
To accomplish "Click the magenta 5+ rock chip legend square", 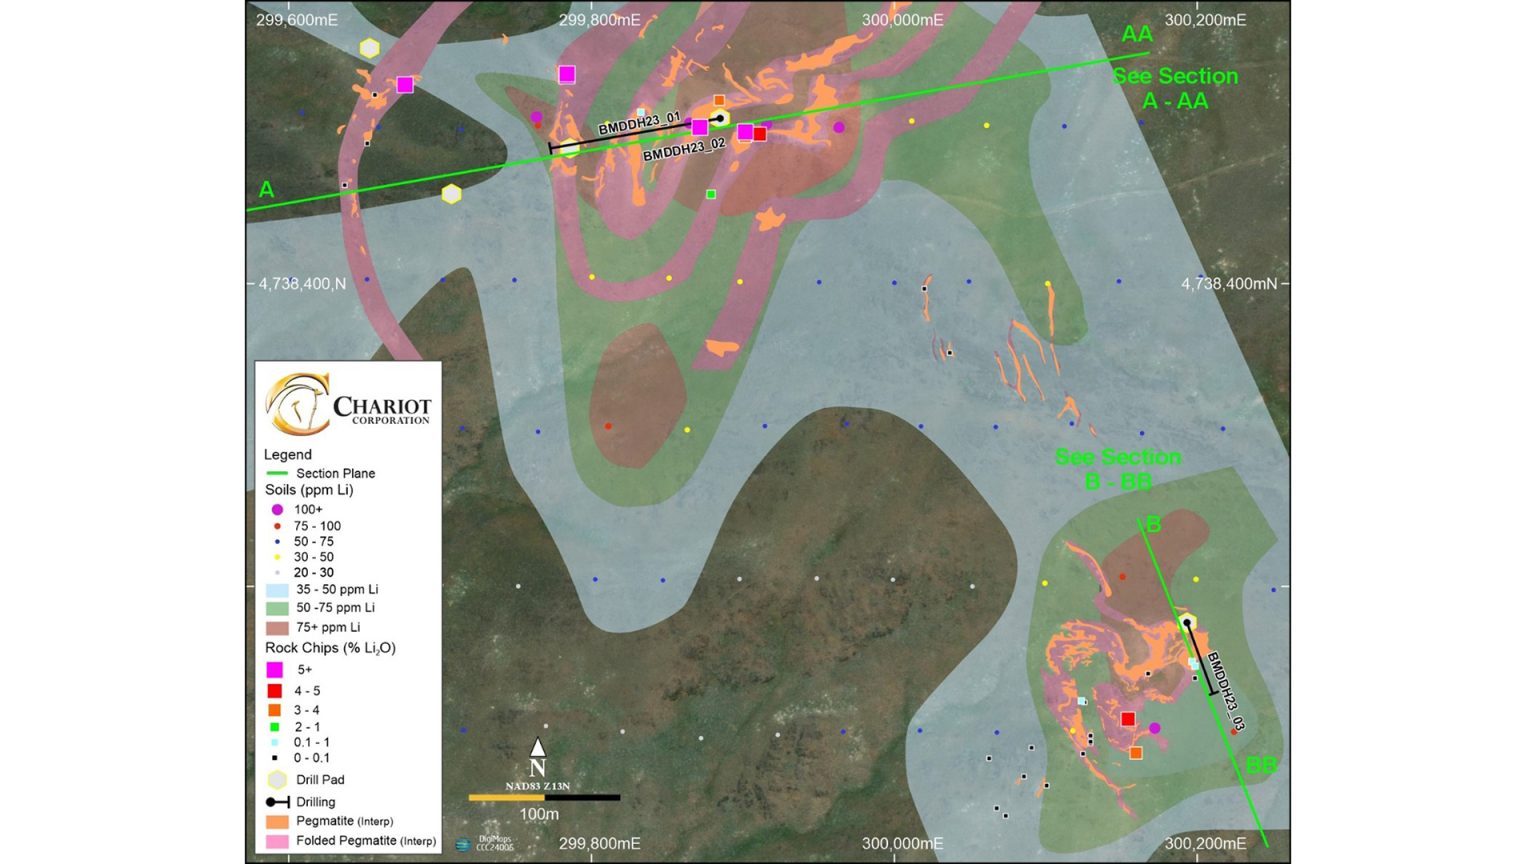I will click(275, 670).
